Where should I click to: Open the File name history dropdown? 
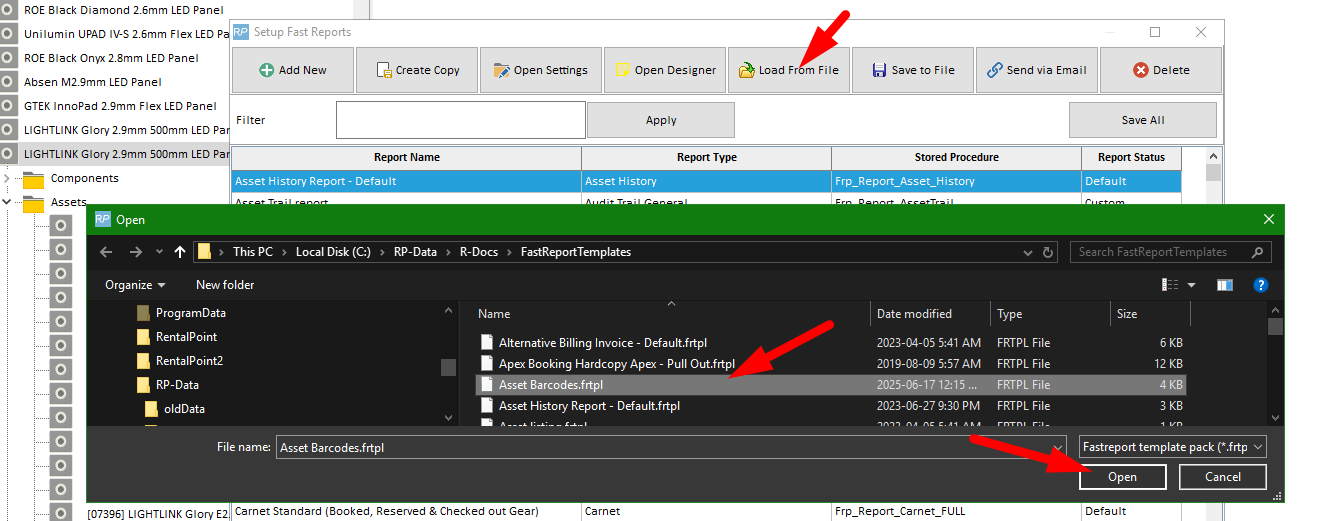pyautogui.click(x=1057, y=448)
